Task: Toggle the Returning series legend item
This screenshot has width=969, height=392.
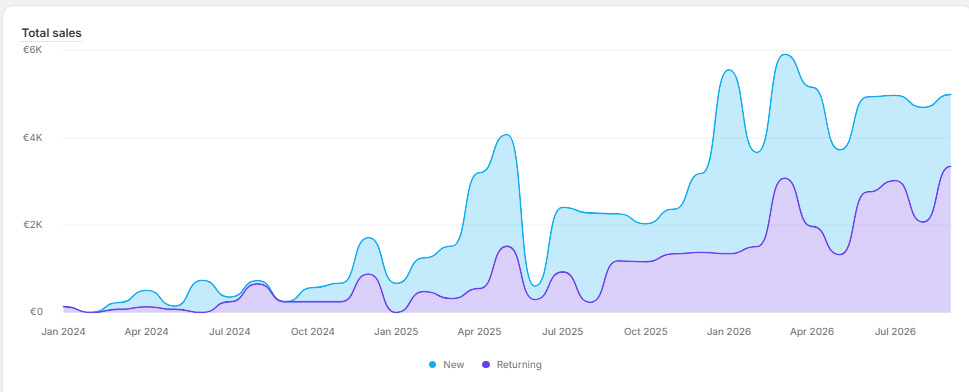Action: (512, 365)
